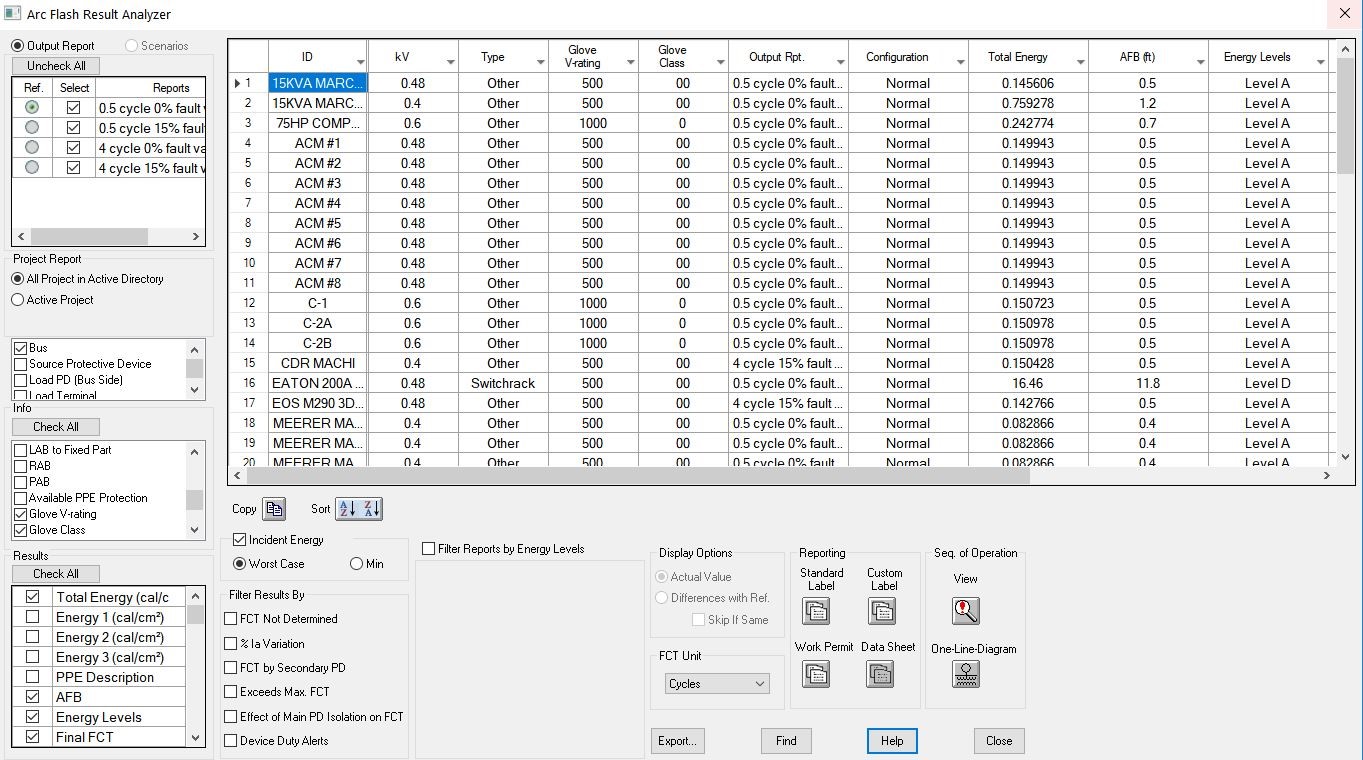The width and height of the screenshot is (1363, 760).
Task: Select reference radio for 0.5 cycle 15% report
Action: click(x=33, y=127)
